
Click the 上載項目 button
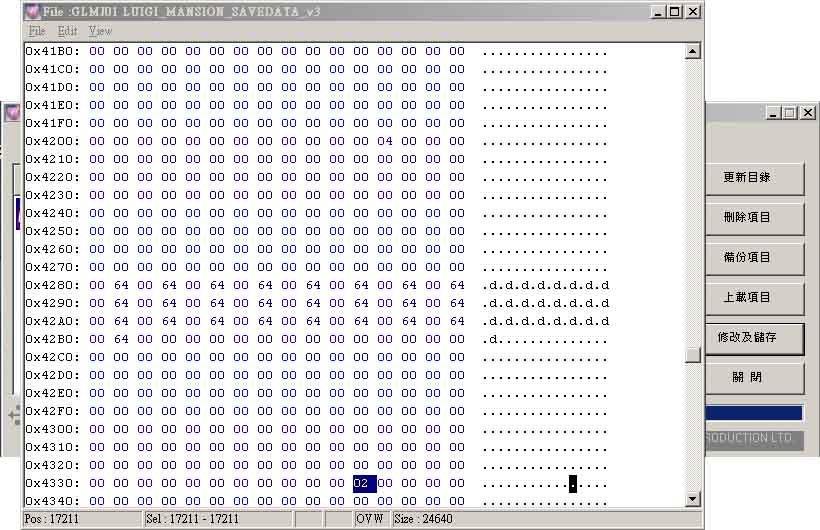coord(753,297)
